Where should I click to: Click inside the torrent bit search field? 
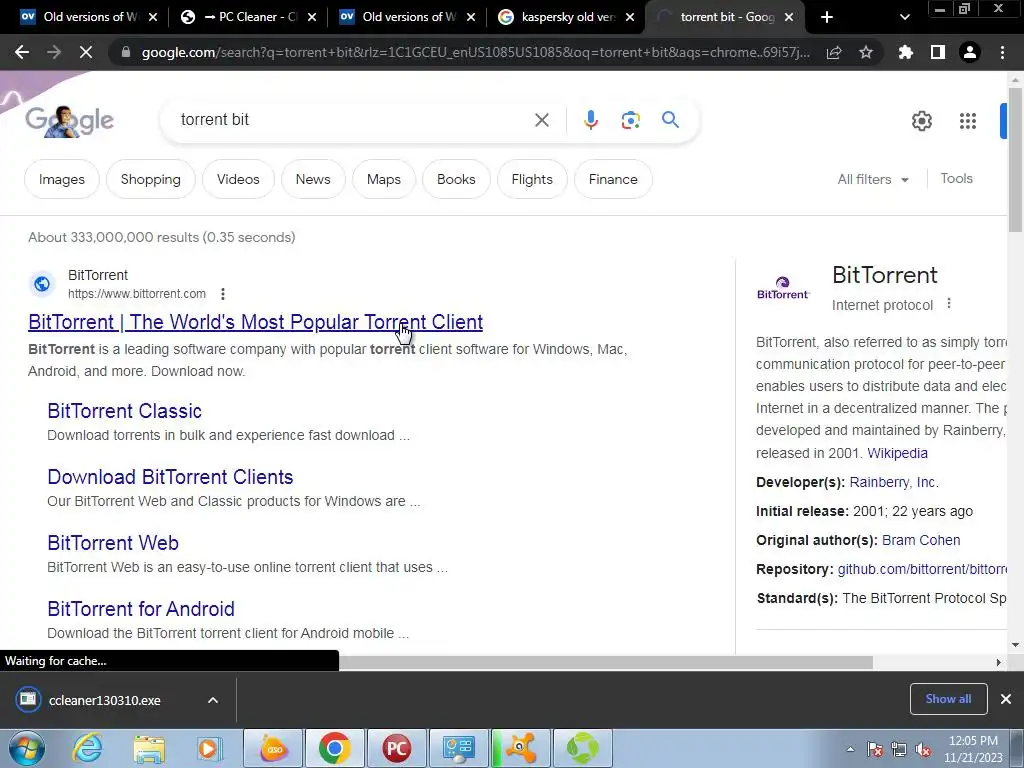pos(353,120)
